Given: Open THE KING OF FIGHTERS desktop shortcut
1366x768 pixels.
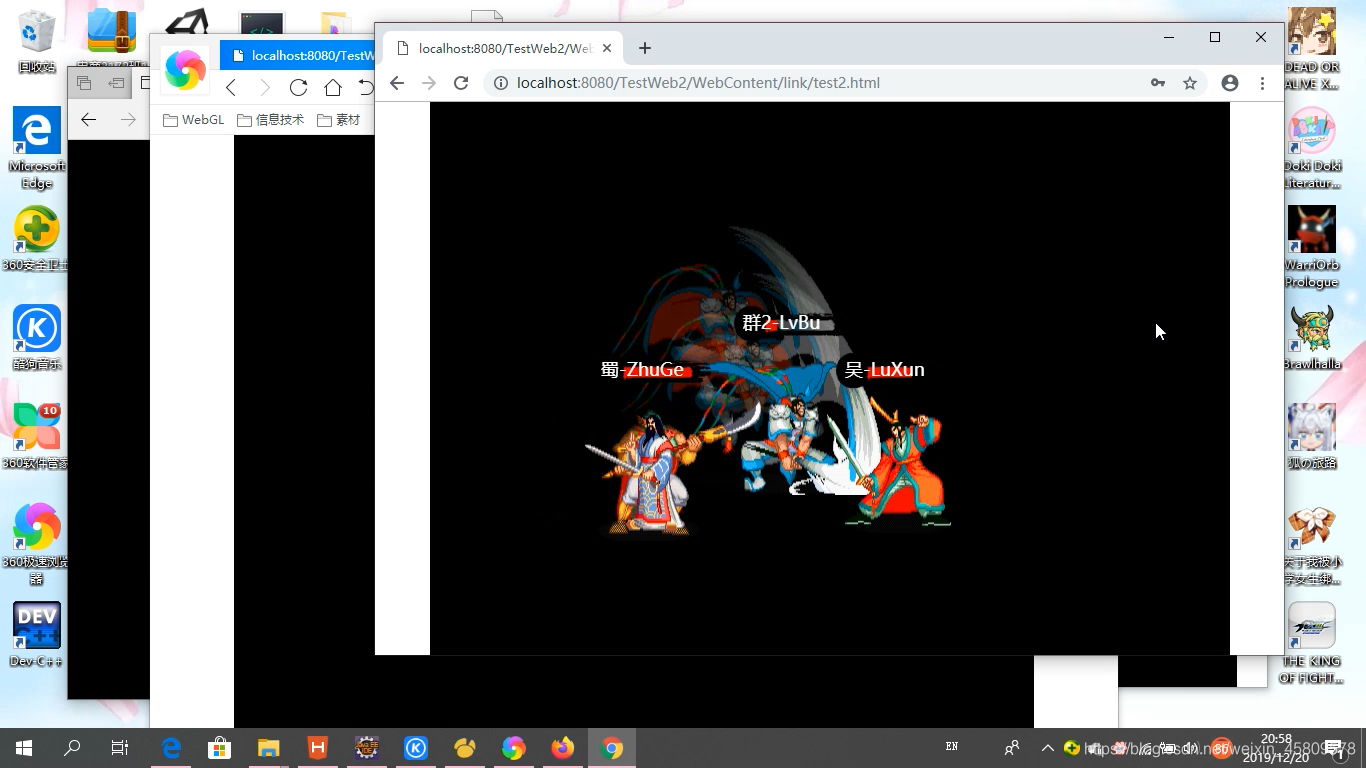Looking at the screenshot, I should (1312, 642).
